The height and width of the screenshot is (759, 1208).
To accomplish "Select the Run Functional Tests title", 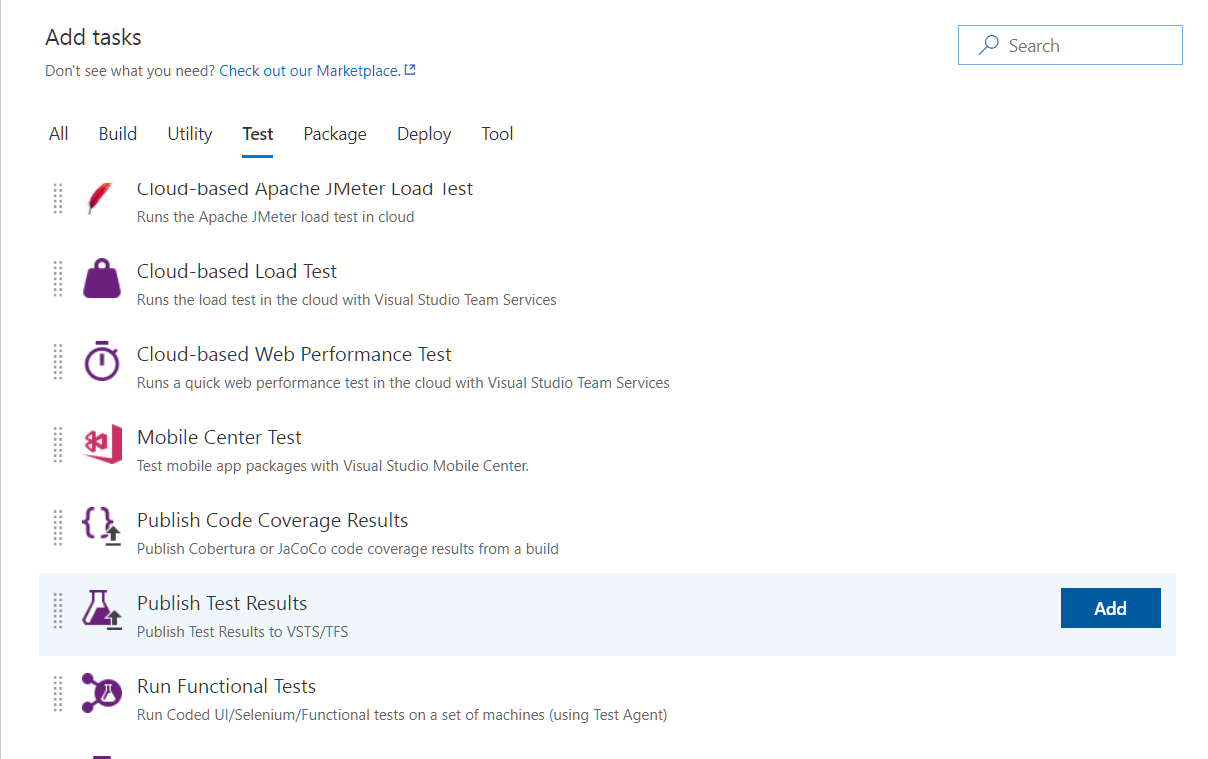I will click(226, 686).
